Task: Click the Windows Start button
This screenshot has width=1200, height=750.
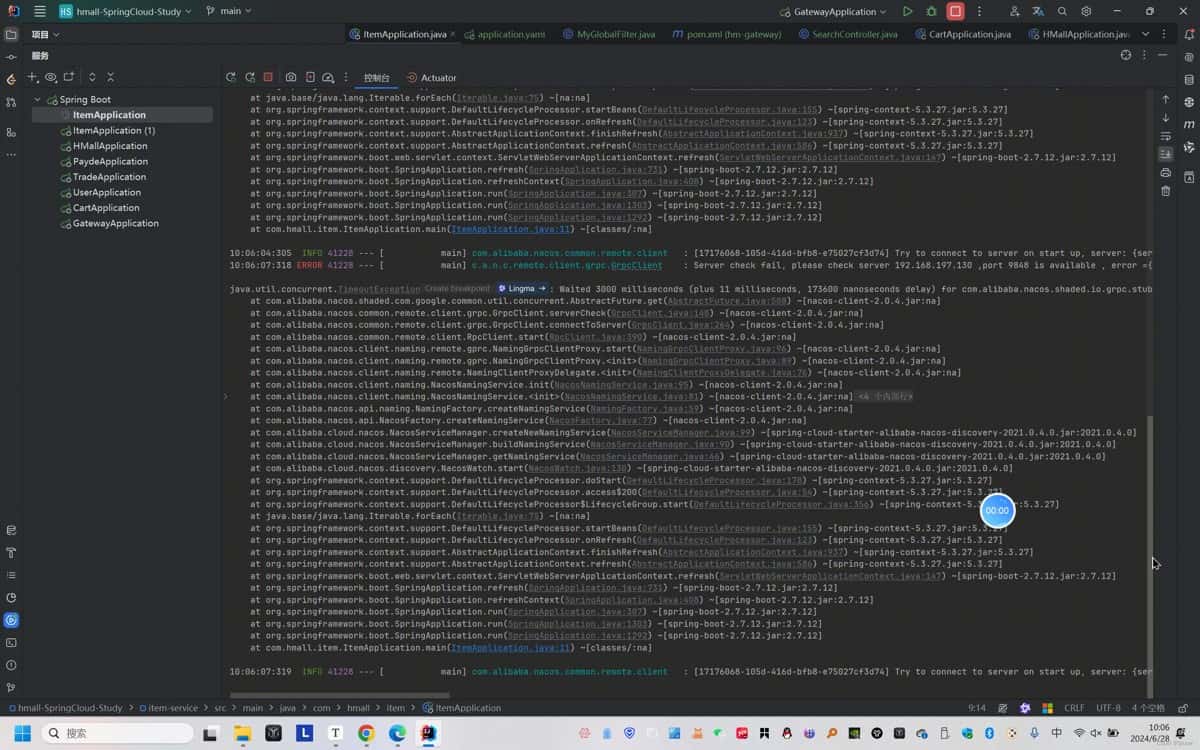Action: point(23,733)
